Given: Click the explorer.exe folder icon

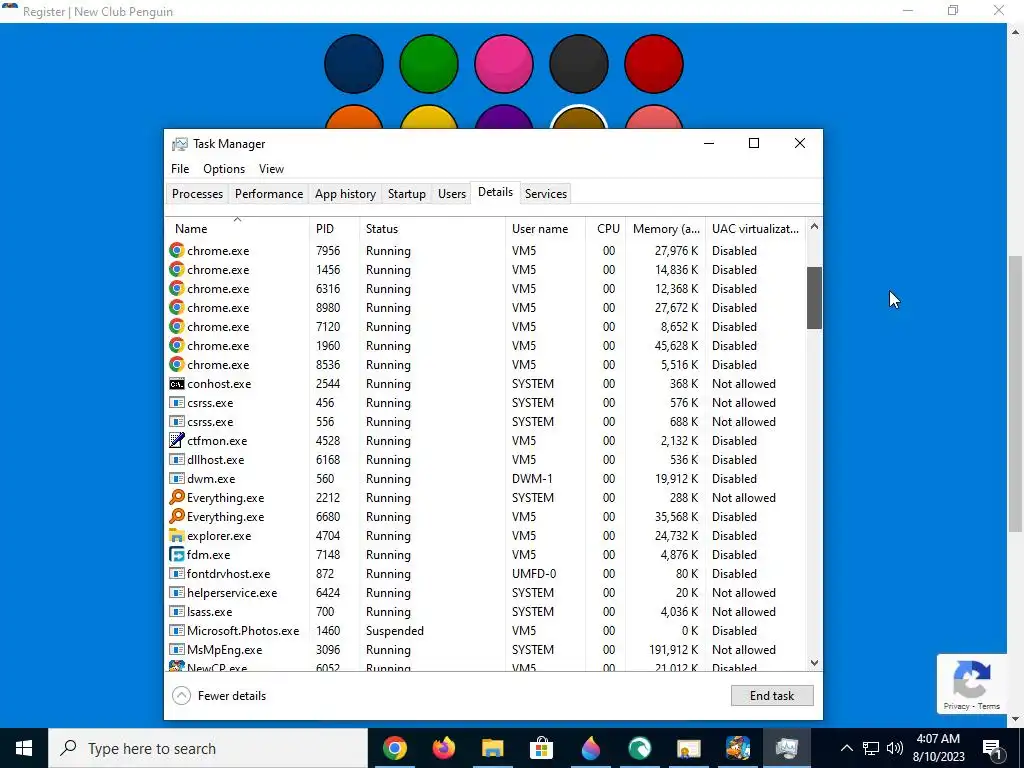Looking at the screenshot, I should tap(176, 536).
